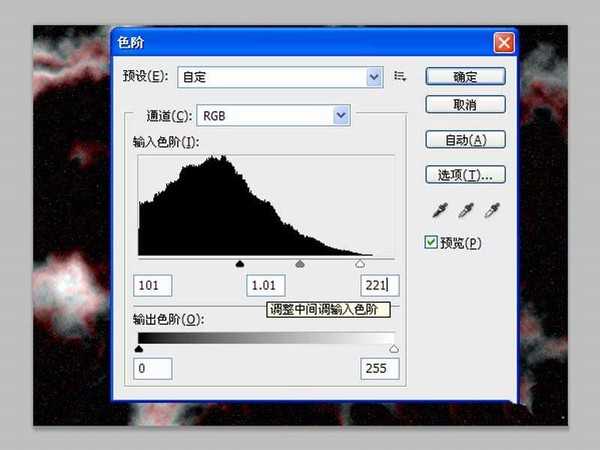Close the 色阶 dialog with the X
This screenshot has height=450, width=600.
pos(503,44)
